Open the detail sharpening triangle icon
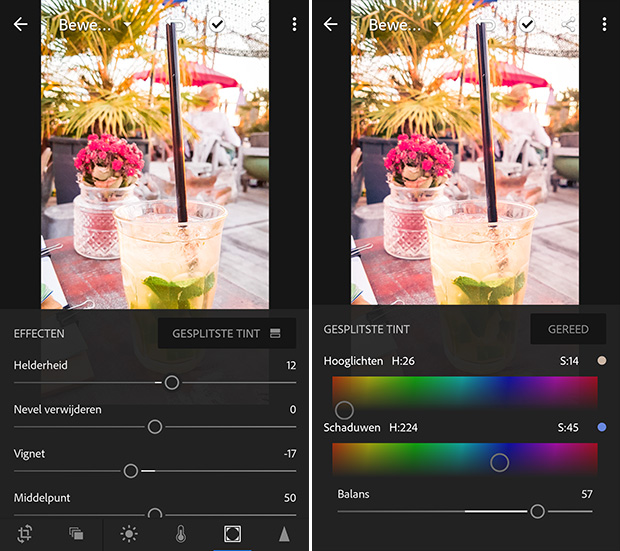The height and width of the screenshot is (551, 620). coord(284,534)
